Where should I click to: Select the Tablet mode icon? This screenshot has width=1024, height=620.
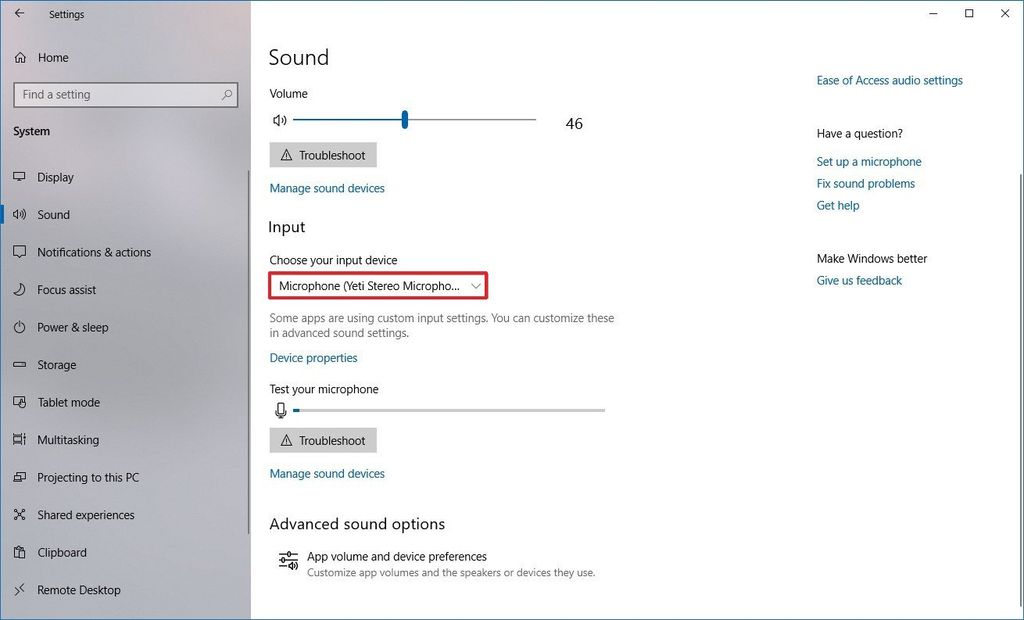coord(20,402)
